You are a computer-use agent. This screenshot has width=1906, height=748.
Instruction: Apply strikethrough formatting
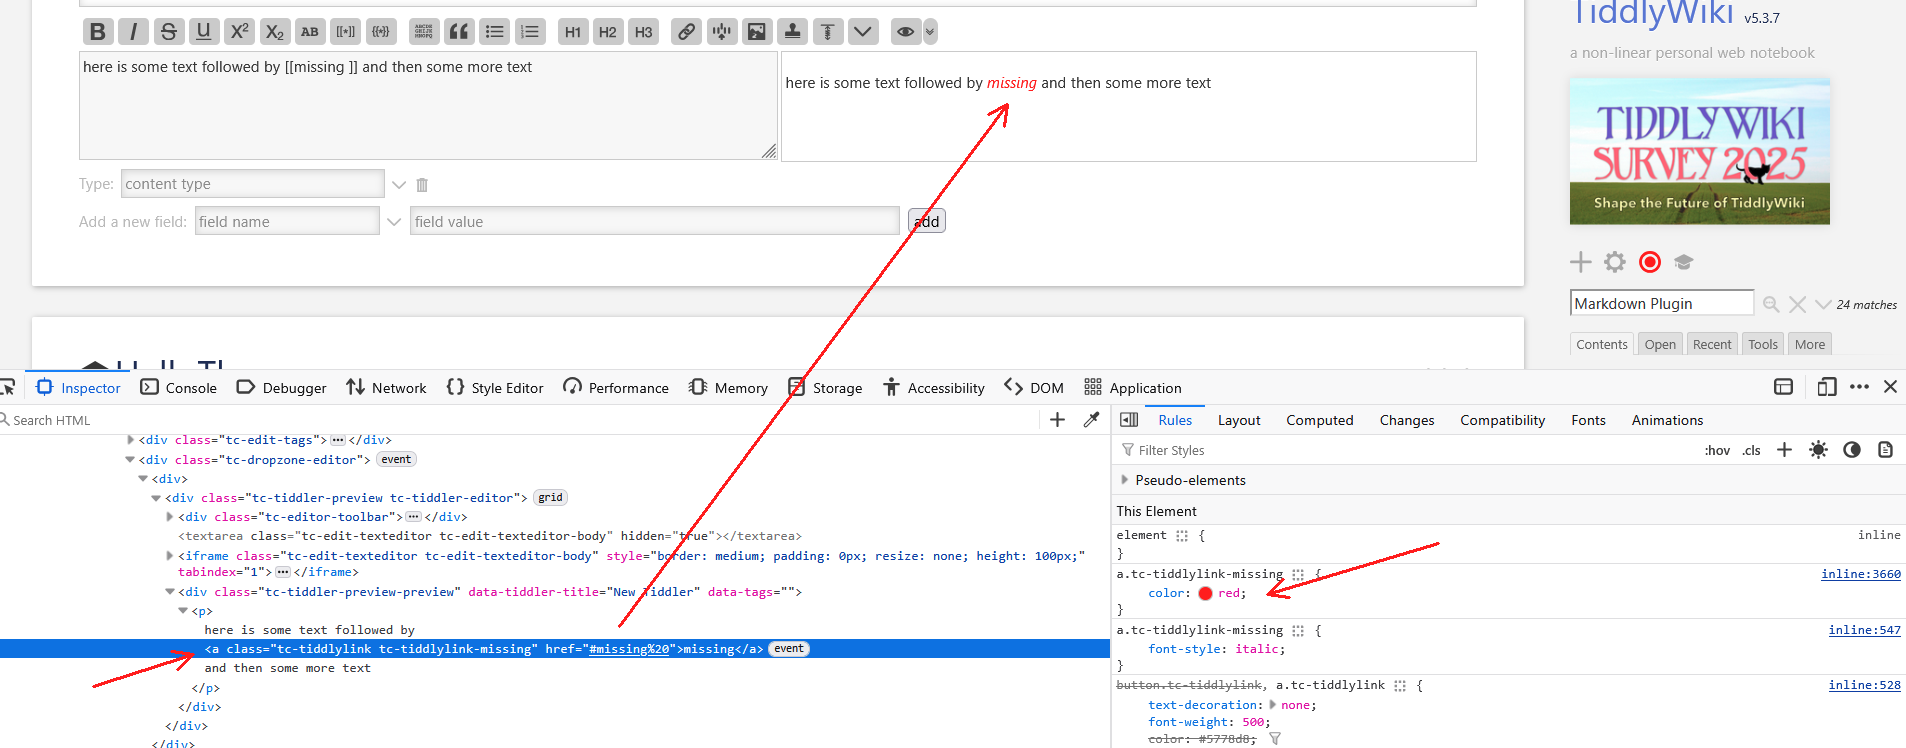[x=168, y=32]
